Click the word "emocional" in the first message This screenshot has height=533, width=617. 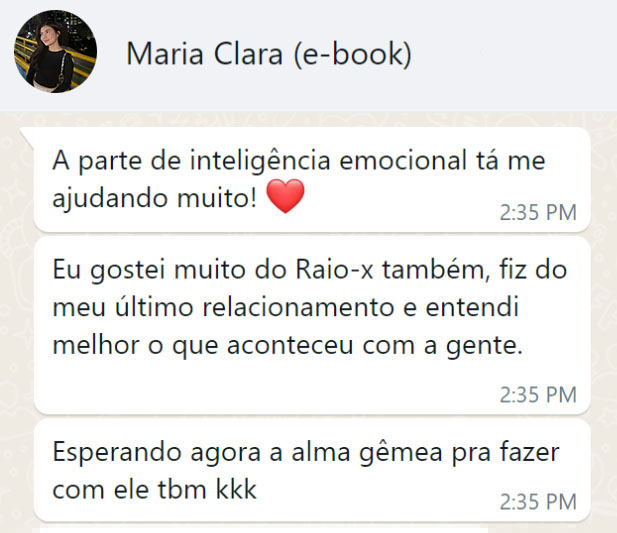coord(403,160)
